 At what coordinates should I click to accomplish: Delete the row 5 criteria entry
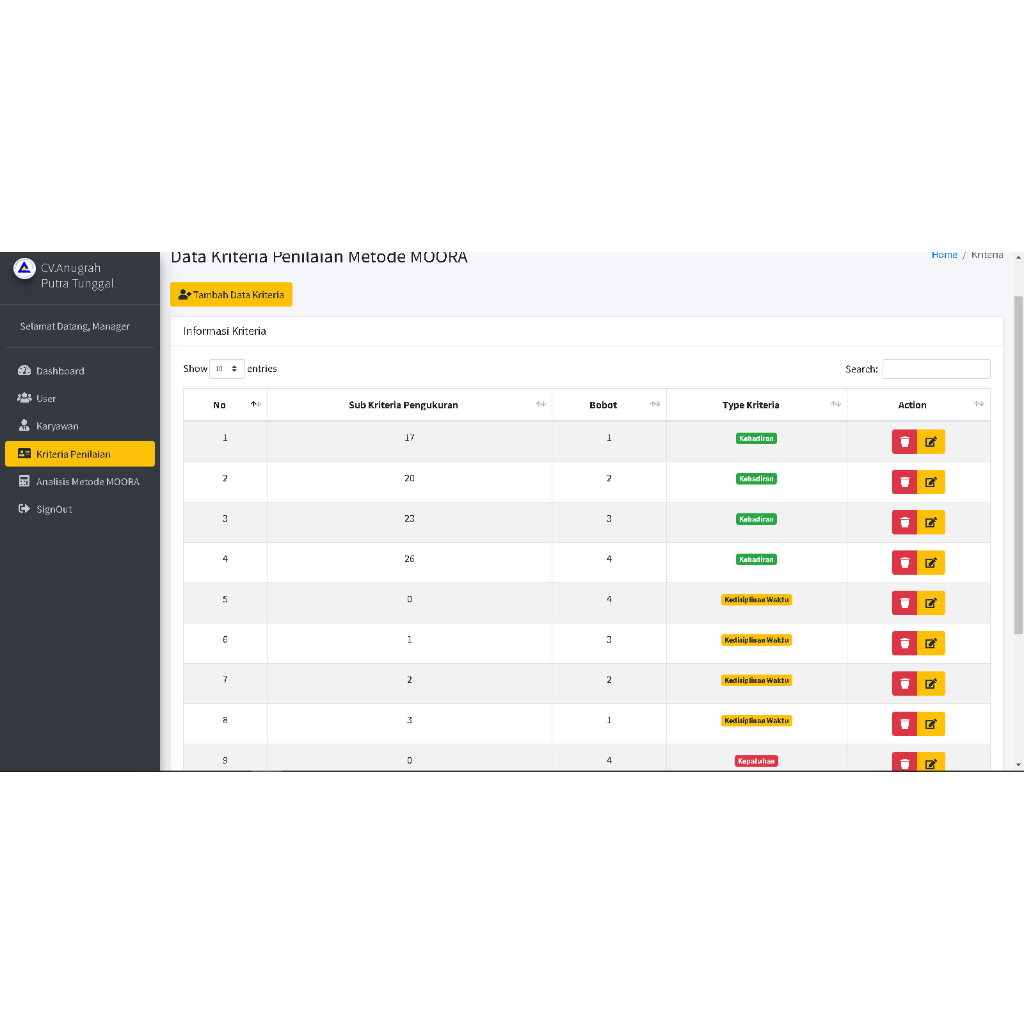point(904,603)
